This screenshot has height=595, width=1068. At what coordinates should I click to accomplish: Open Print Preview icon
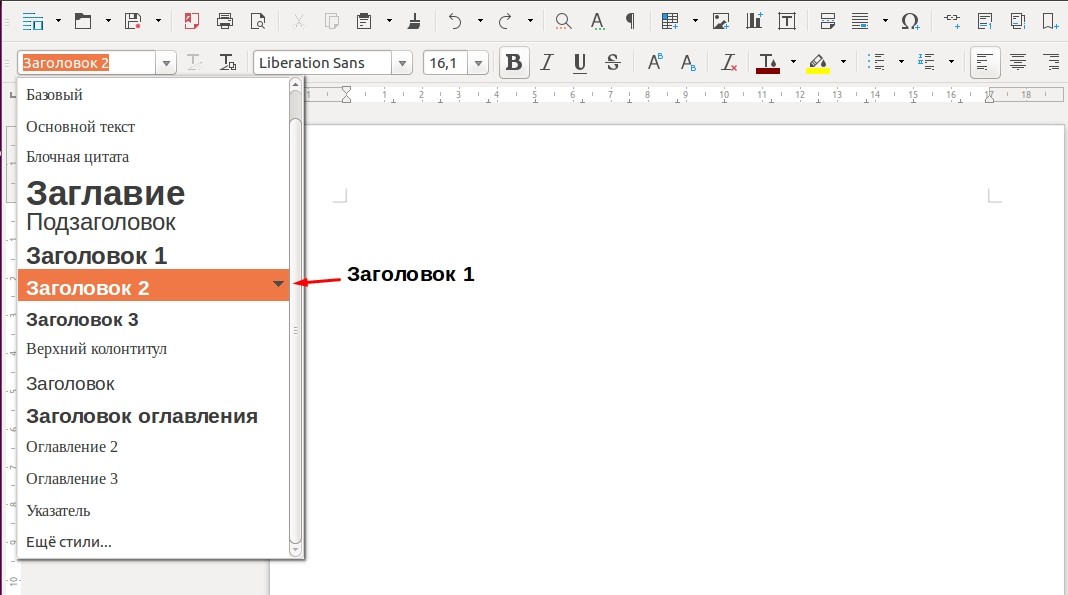point(258,21)
